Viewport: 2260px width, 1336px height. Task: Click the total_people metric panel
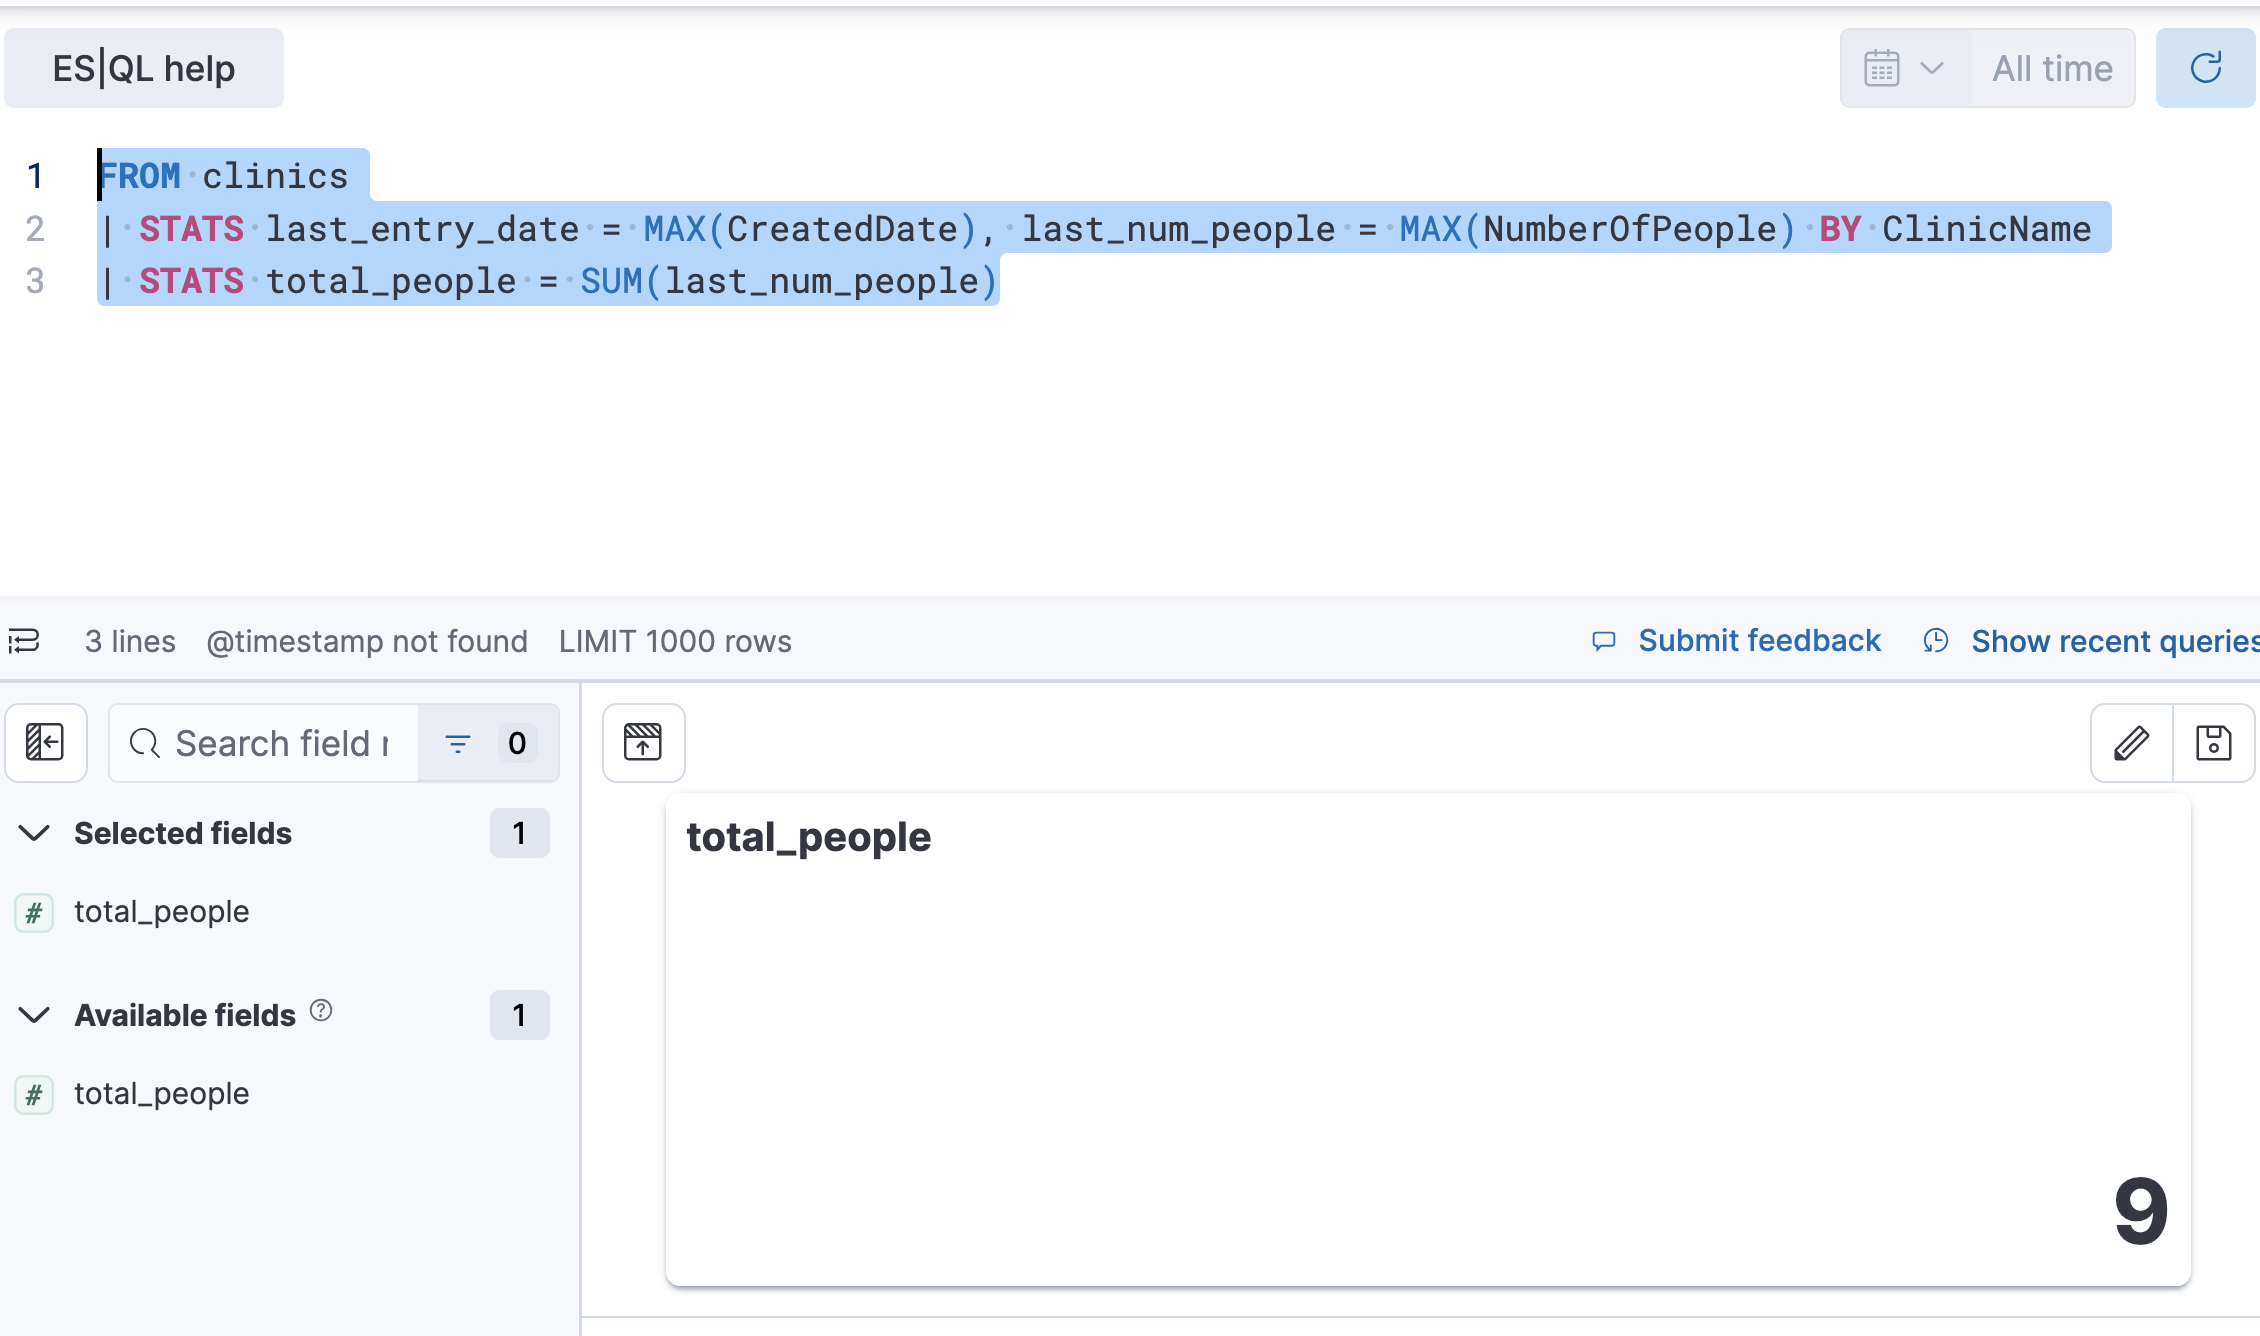pyautogui.click(x=1428, y=1040)
